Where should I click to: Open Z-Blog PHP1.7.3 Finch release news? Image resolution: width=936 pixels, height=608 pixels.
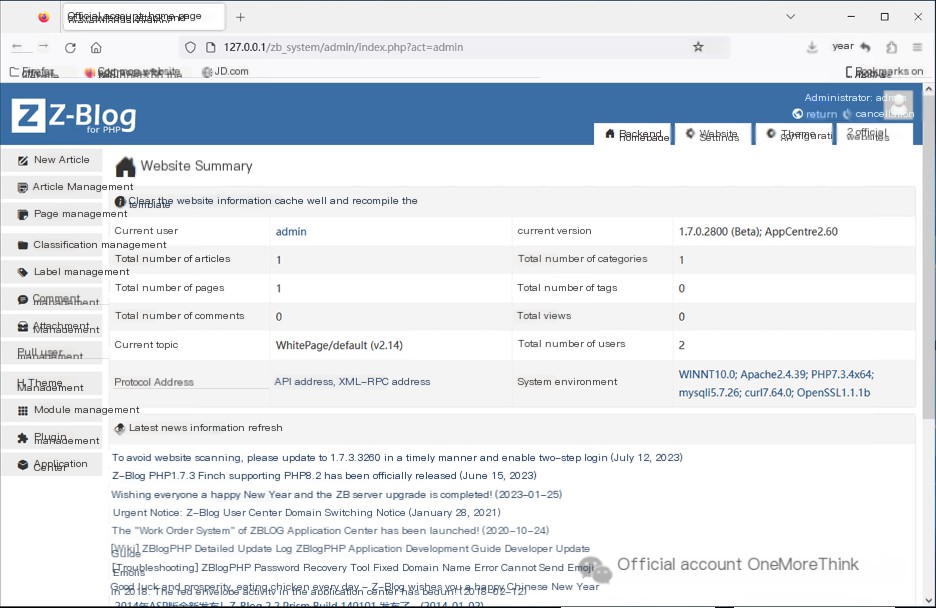point(324,476)
